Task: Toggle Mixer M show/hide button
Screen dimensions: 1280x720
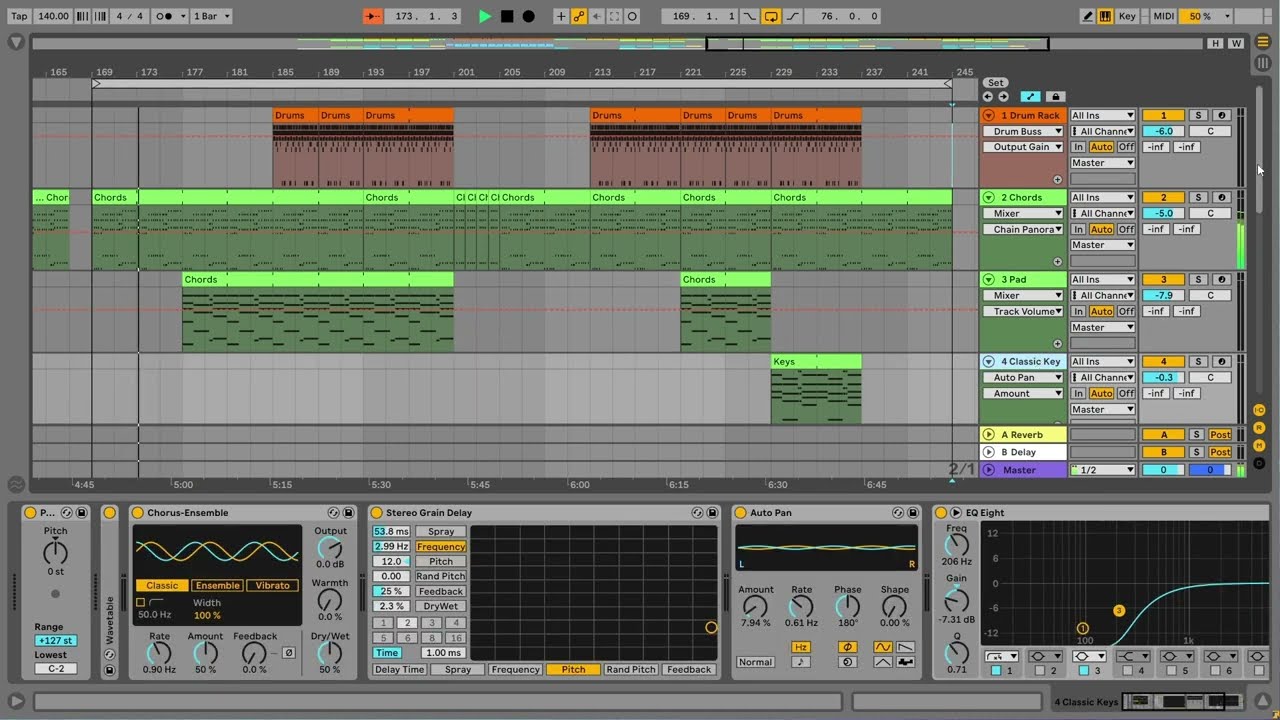Action: point(1259,445)
